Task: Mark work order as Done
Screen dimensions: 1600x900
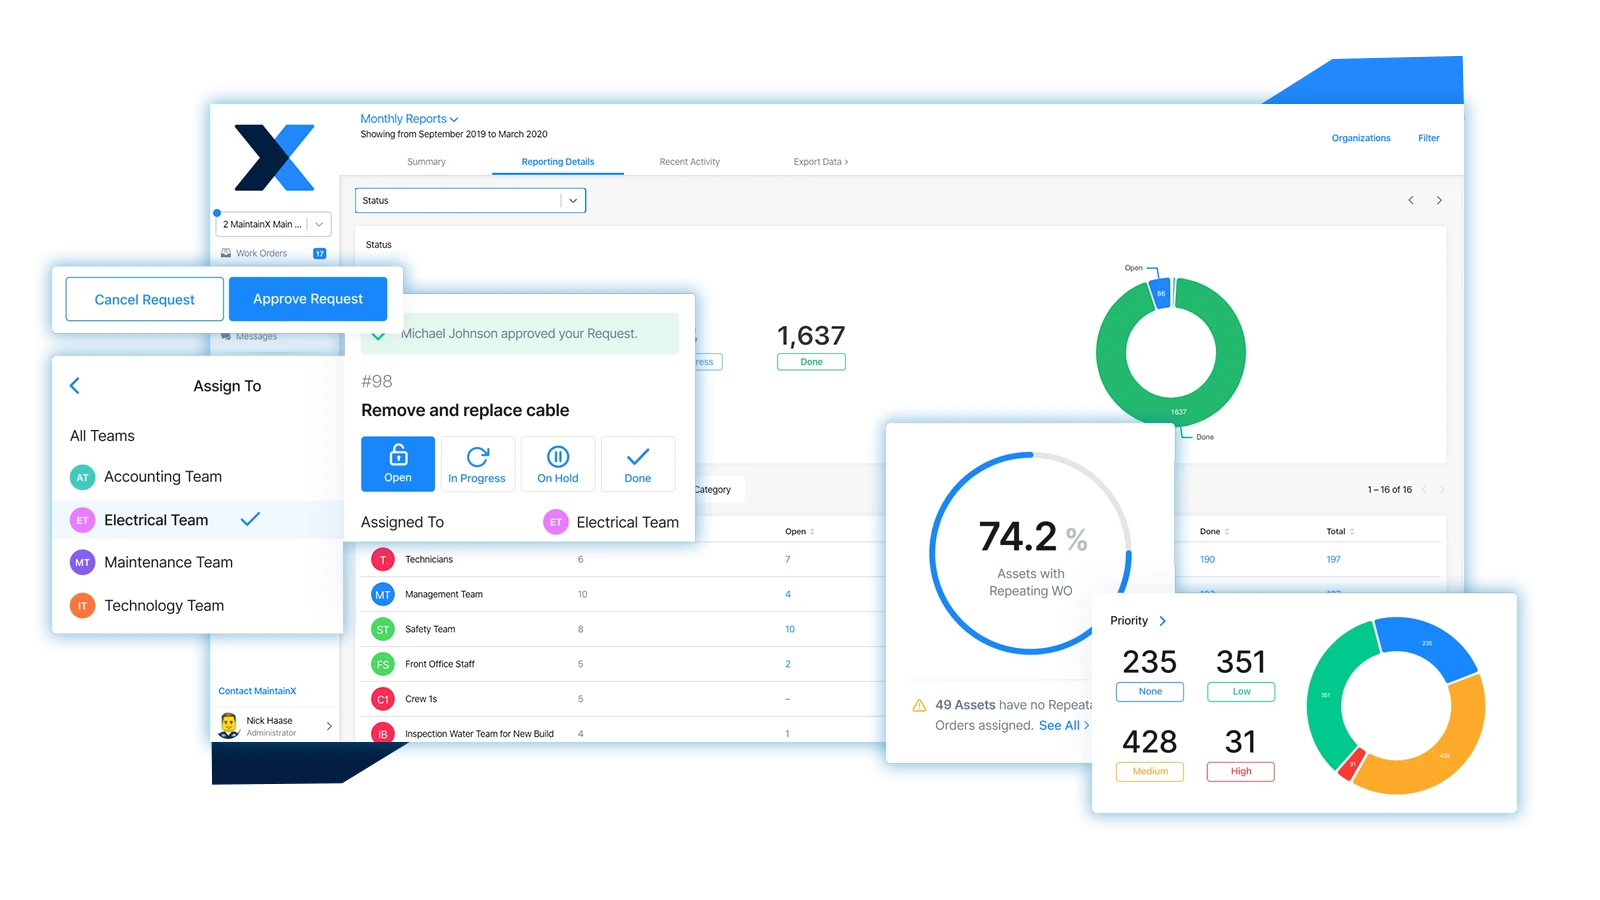Action: tap(638, 464)
